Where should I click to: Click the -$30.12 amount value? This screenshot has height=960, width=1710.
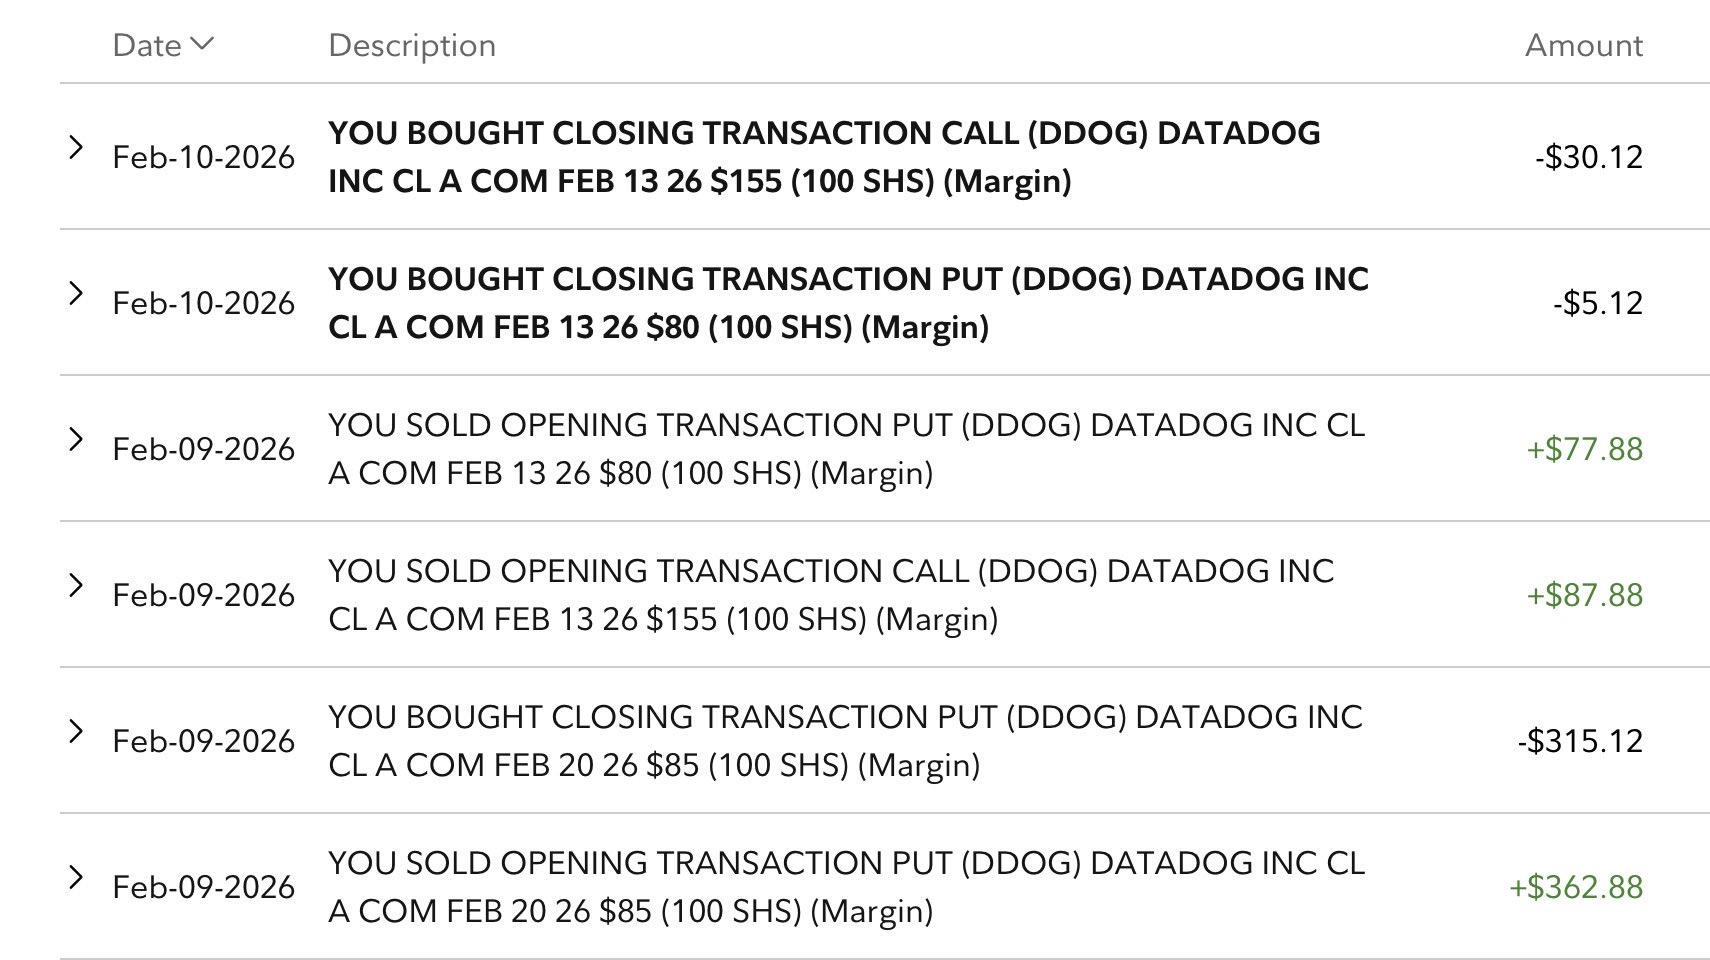click(x=1589, y=157)
